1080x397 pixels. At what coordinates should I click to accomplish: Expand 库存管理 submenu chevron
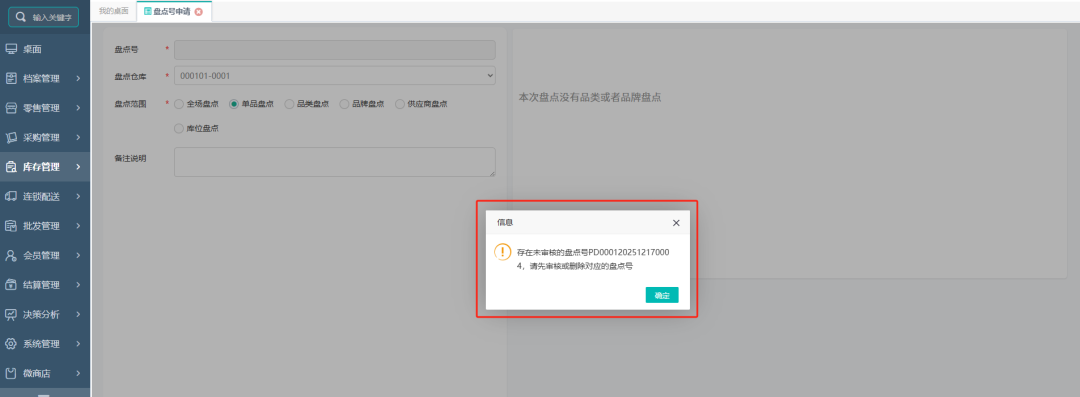coord(79,167)
